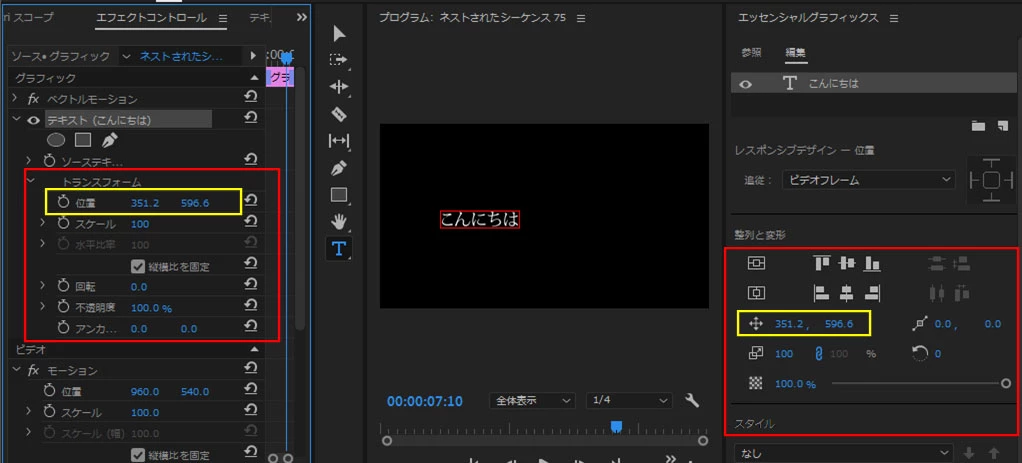This screenshot has height=463, width=1022.
Task: Show more panel tabs with » button
Action: tap(301, 18)
